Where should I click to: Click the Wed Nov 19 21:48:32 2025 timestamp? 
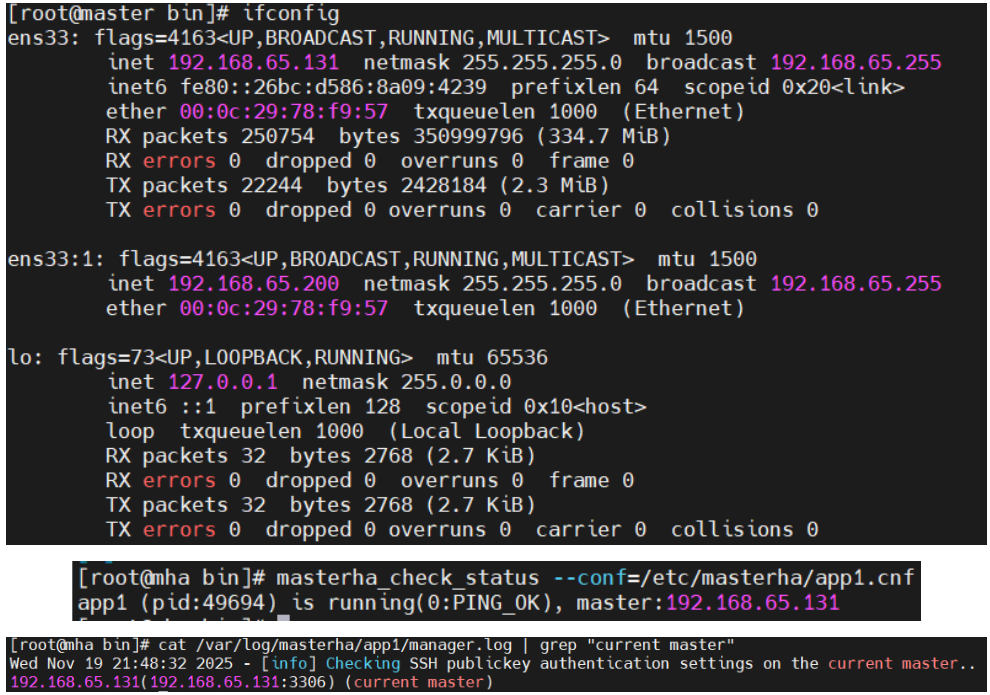pyautogui.click(x=121, y=664)
